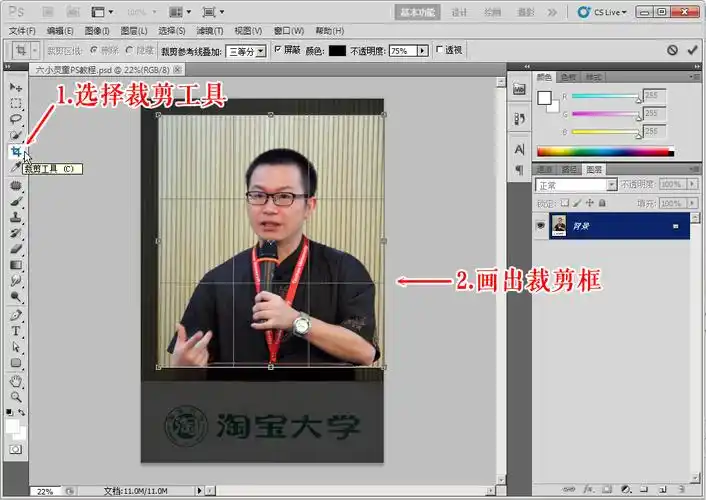Select the Clone Stamp tool
The image size is (706, 500).
coord(16,217)
